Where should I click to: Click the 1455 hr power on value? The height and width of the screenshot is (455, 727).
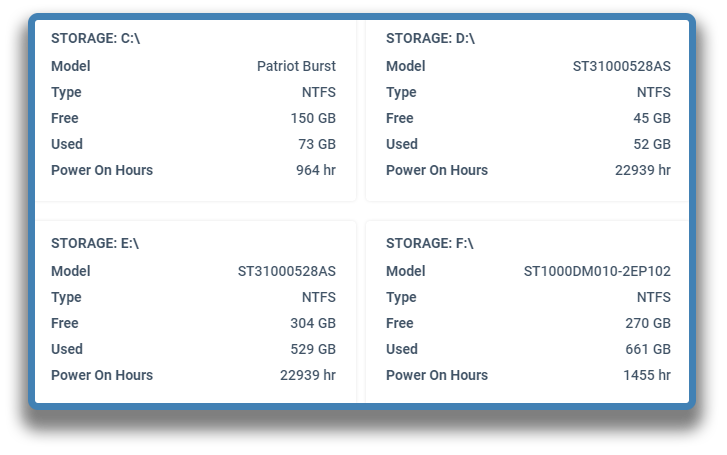pos(647,375)
